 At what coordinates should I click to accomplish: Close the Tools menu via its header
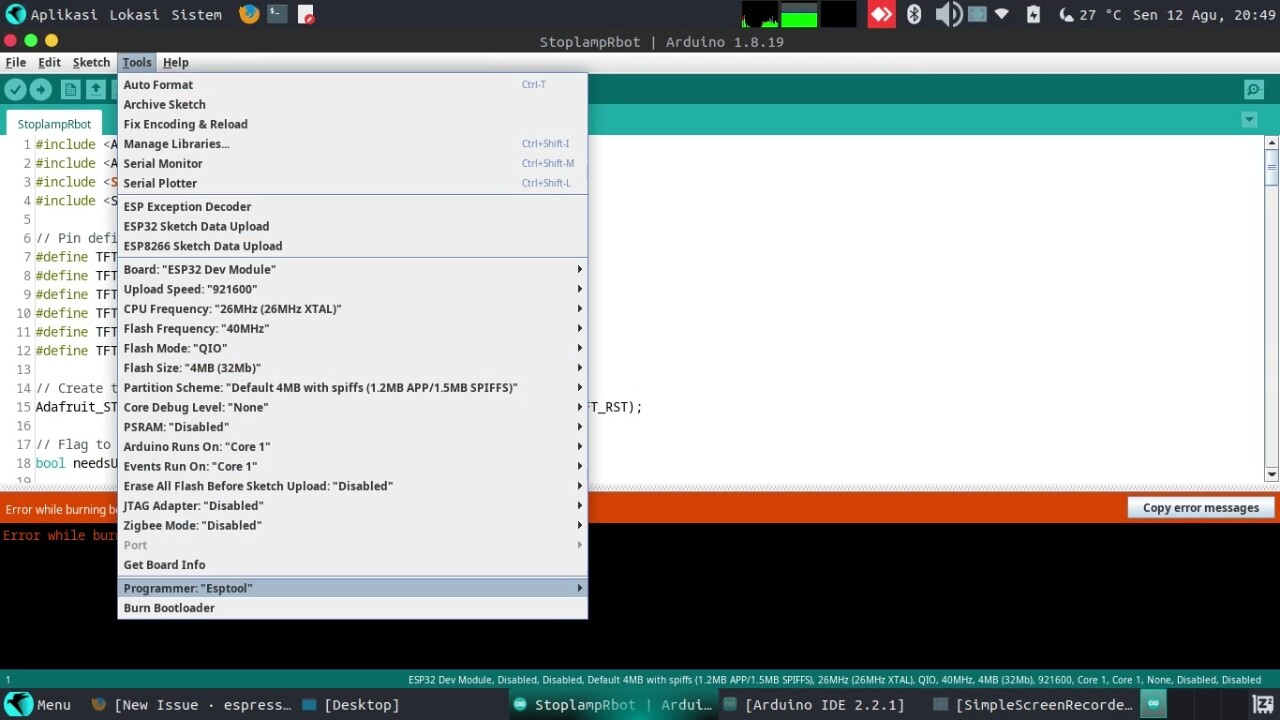(x=137, y=62)
